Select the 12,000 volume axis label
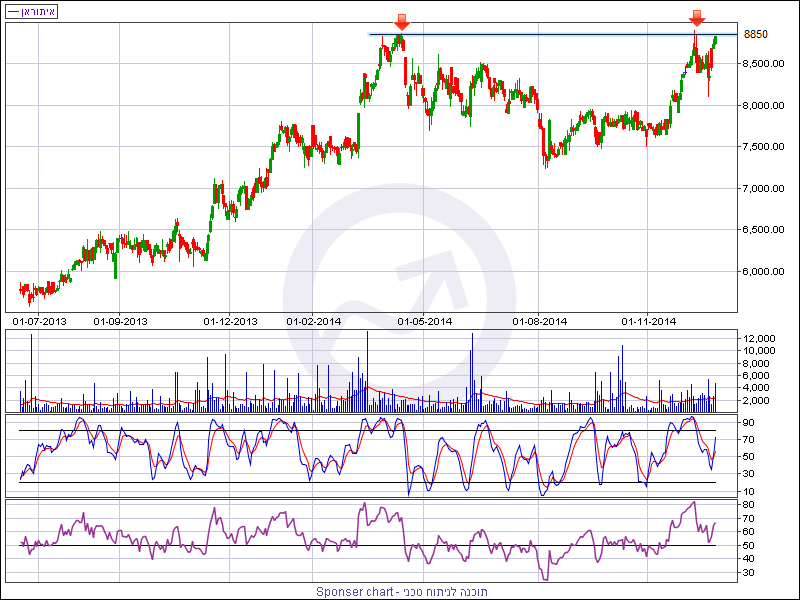The image size is (800, 600). tap(759, 339)
